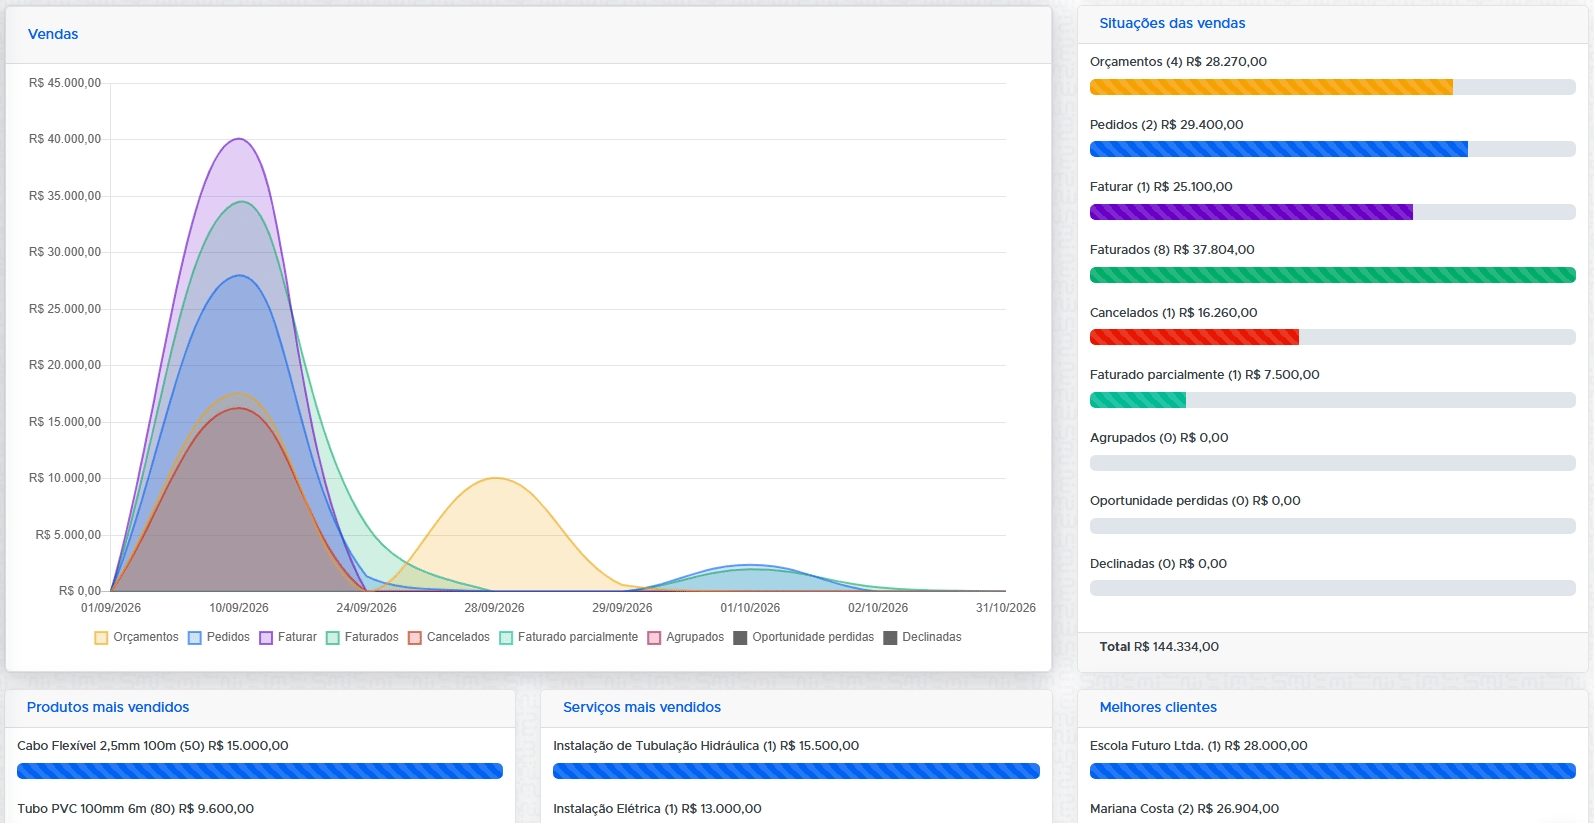Click the green Faturados progress bar
The height and width of the screenshot is (823, 1594).
click(1333, 275)
